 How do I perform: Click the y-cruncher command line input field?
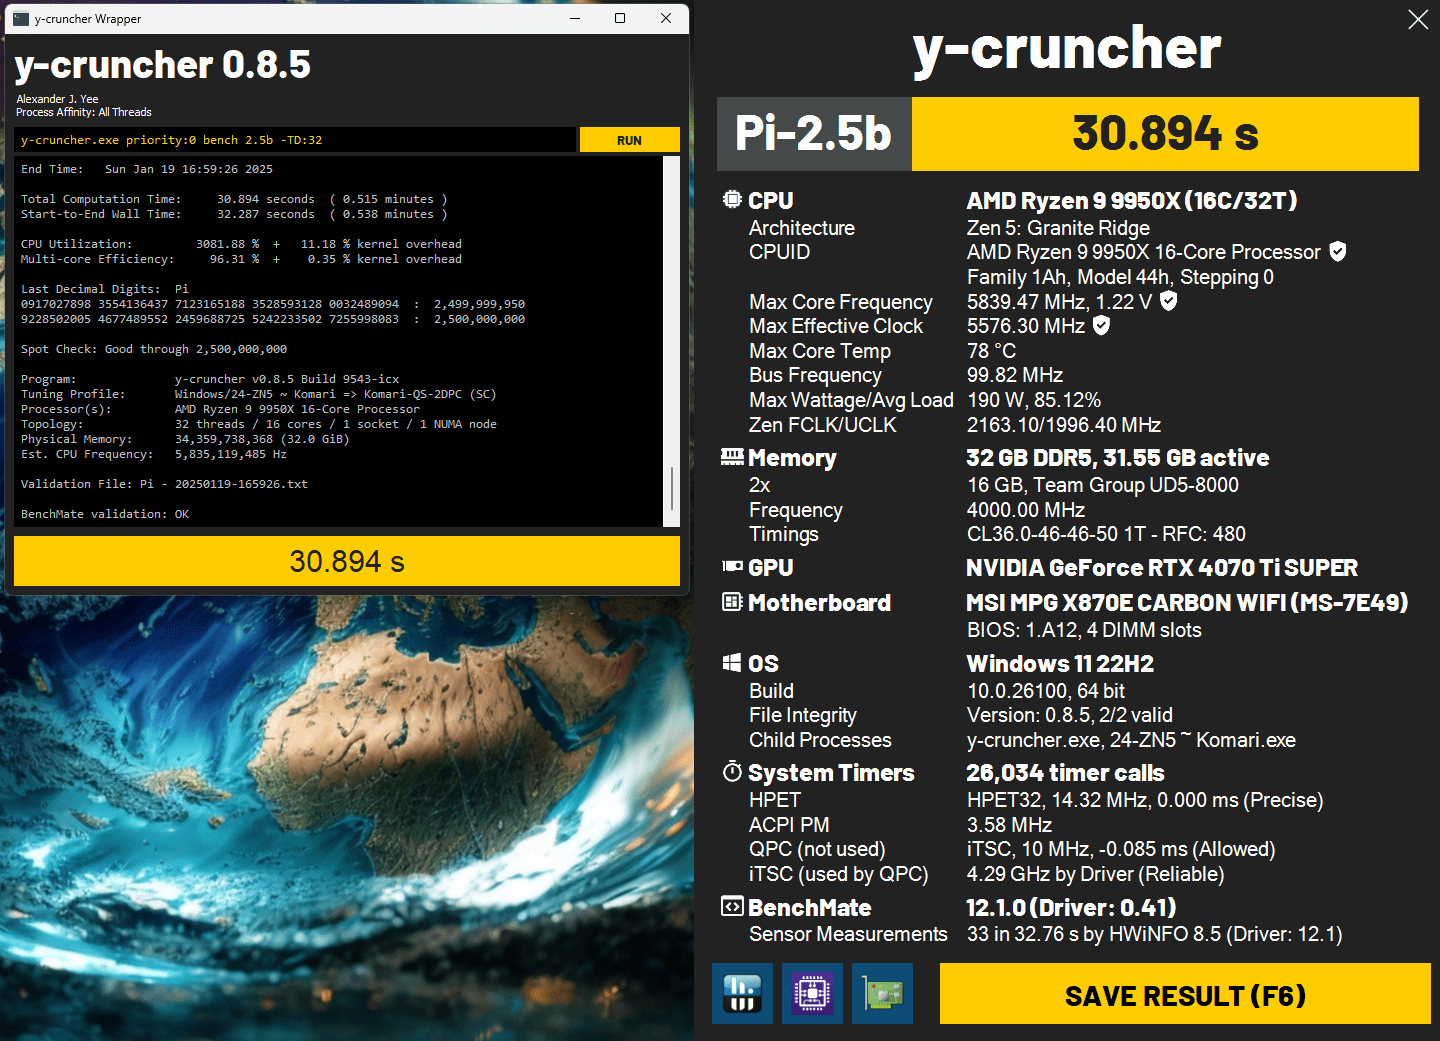[296, 140]
